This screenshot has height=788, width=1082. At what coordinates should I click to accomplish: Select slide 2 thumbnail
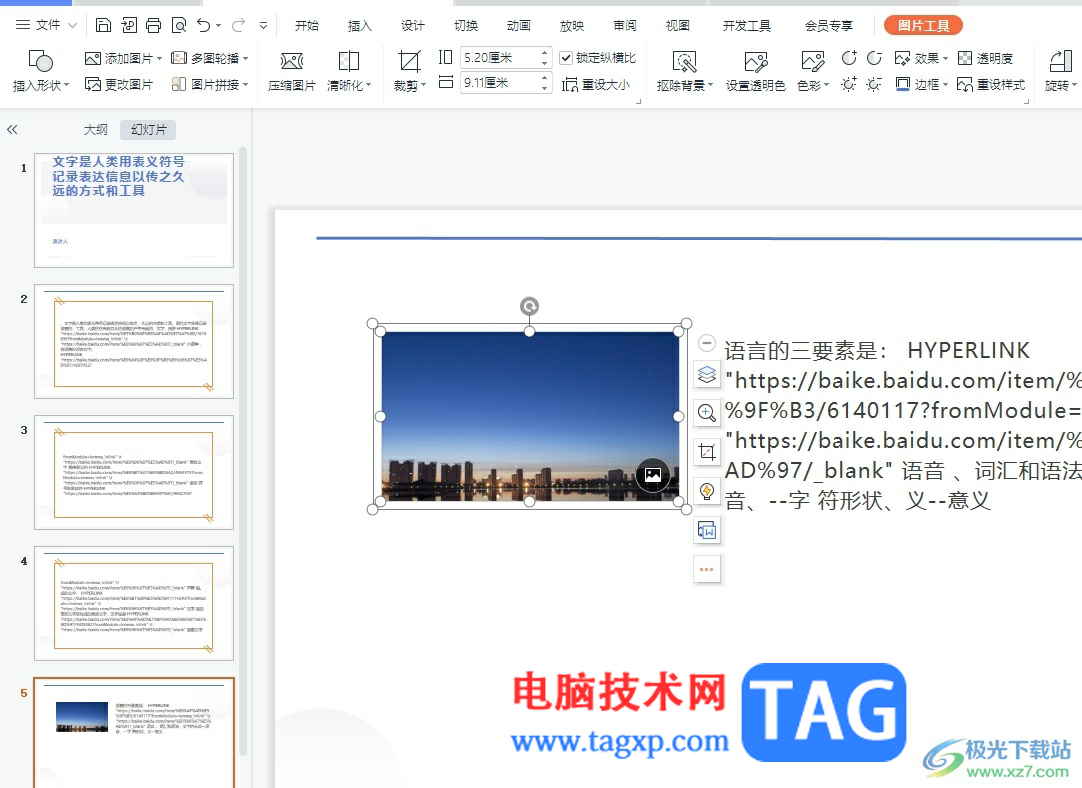[134, 341]
